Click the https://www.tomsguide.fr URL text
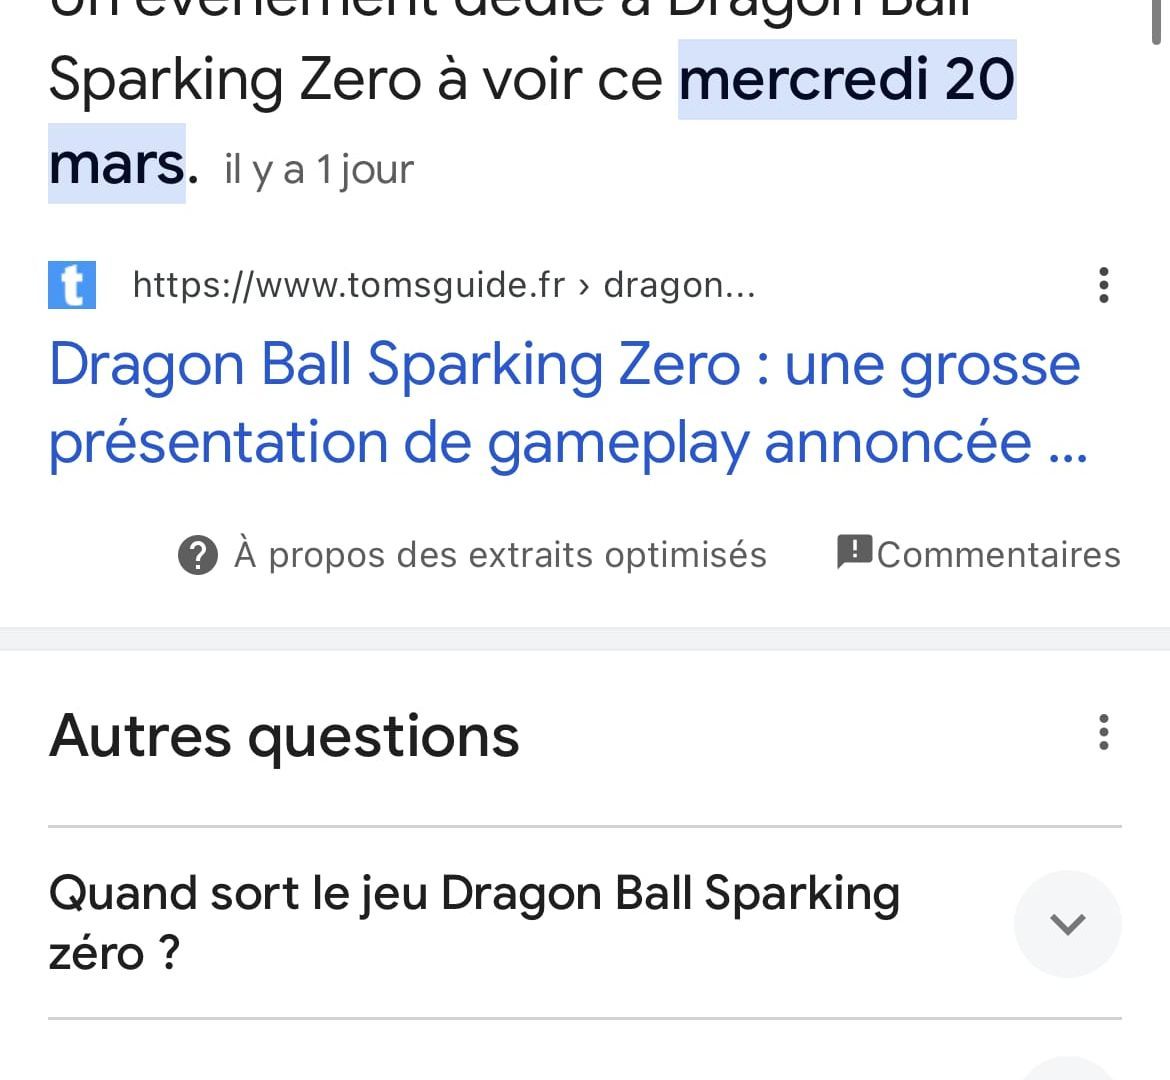 click(348, 285)
